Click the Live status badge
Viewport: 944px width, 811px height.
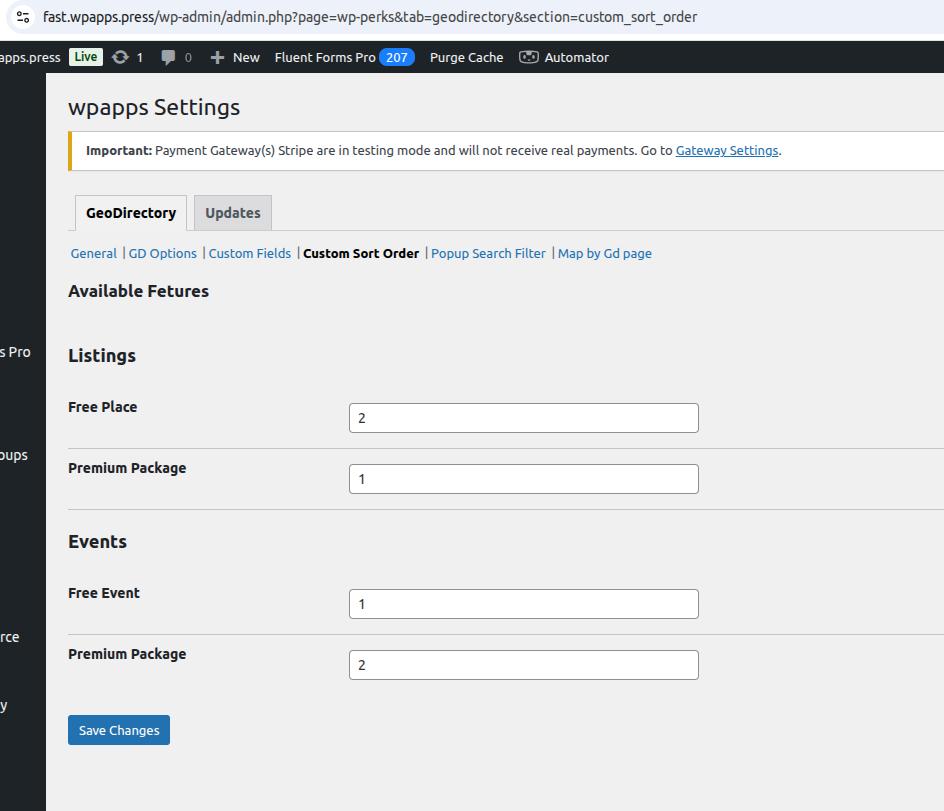[86, 57]
